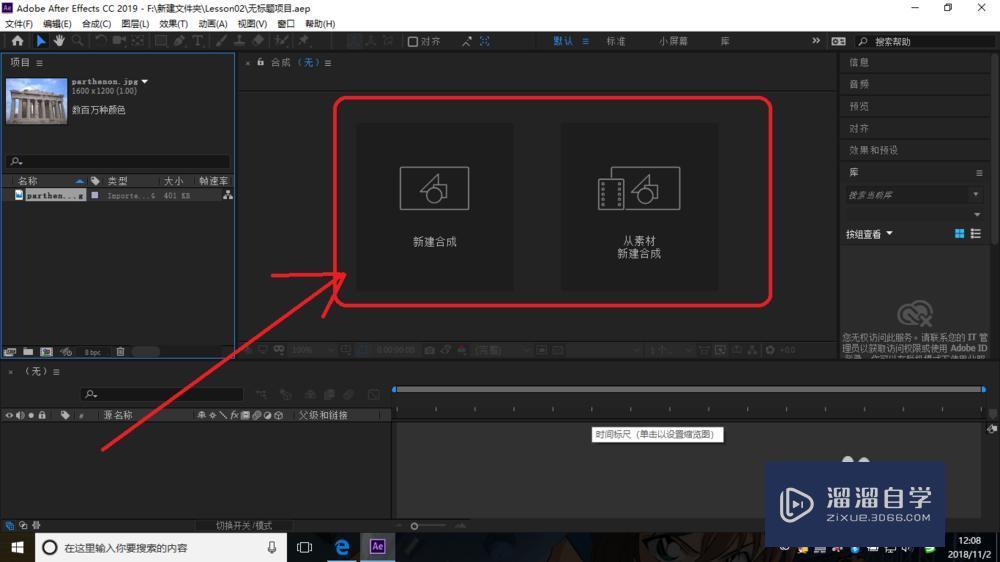1000x562 pixels.
Task: Select the Horizontal Type tool
Action: point(198,41)
